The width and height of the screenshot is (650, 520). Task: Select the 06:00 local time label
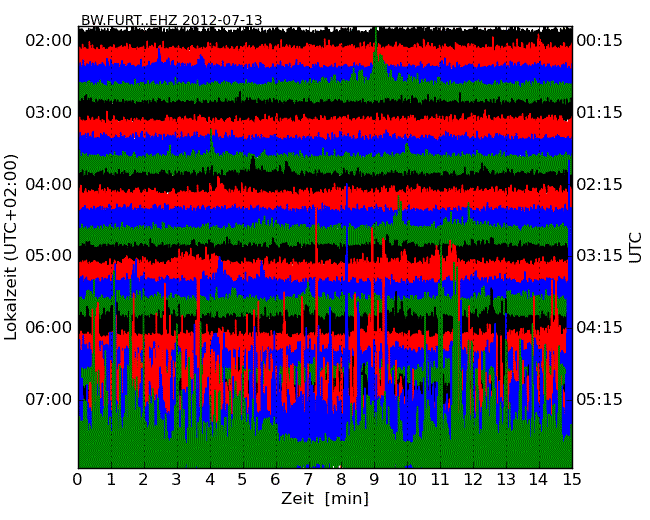point(49,328)
